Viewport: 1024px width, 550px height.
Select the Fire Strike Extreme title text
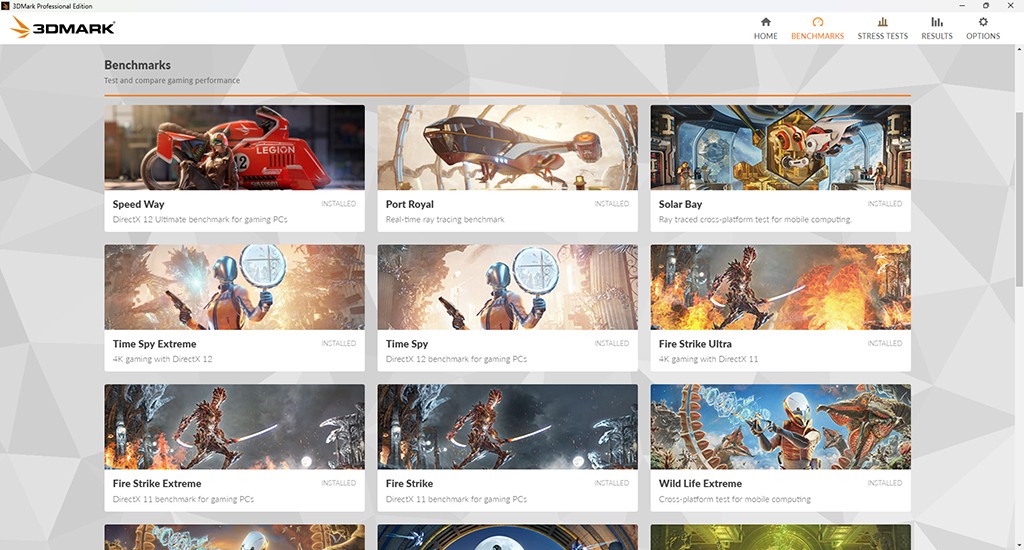click(x=157, y=484)
